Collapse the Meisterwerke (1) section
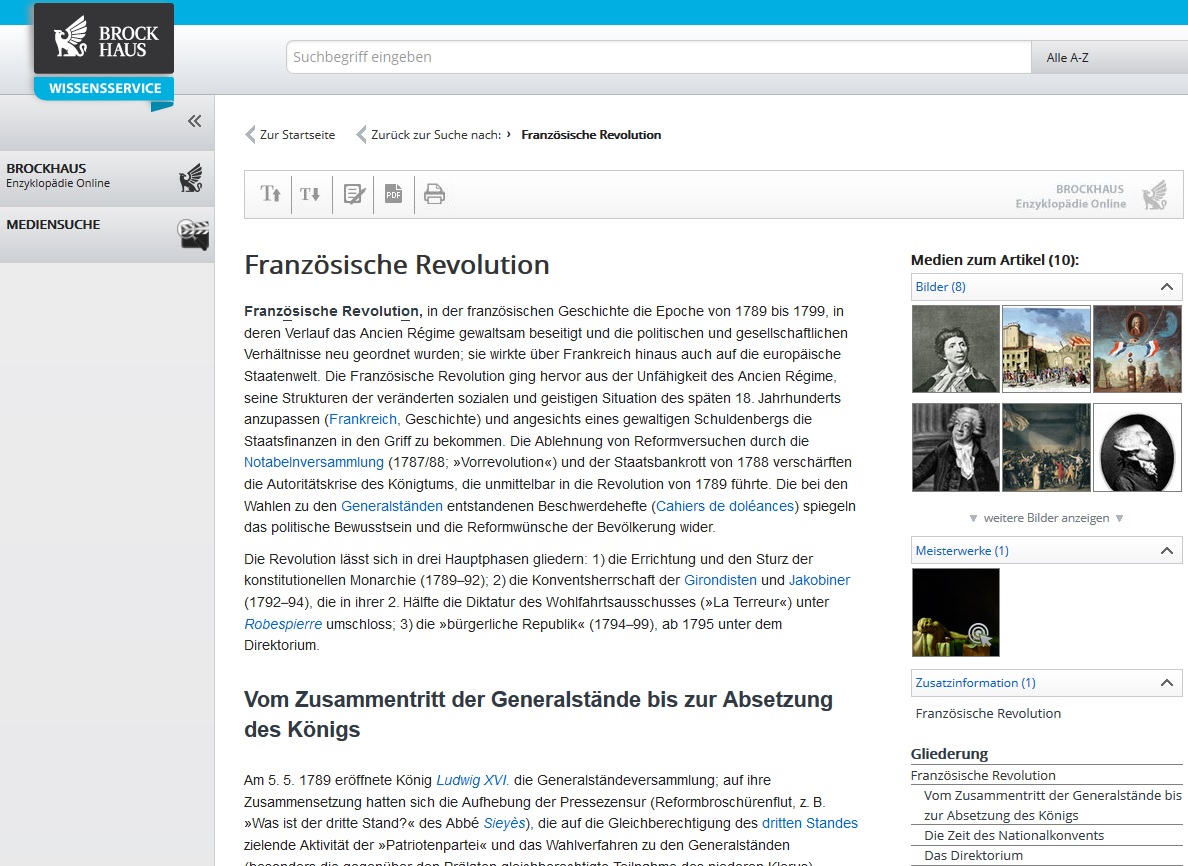 (1165, 551)
